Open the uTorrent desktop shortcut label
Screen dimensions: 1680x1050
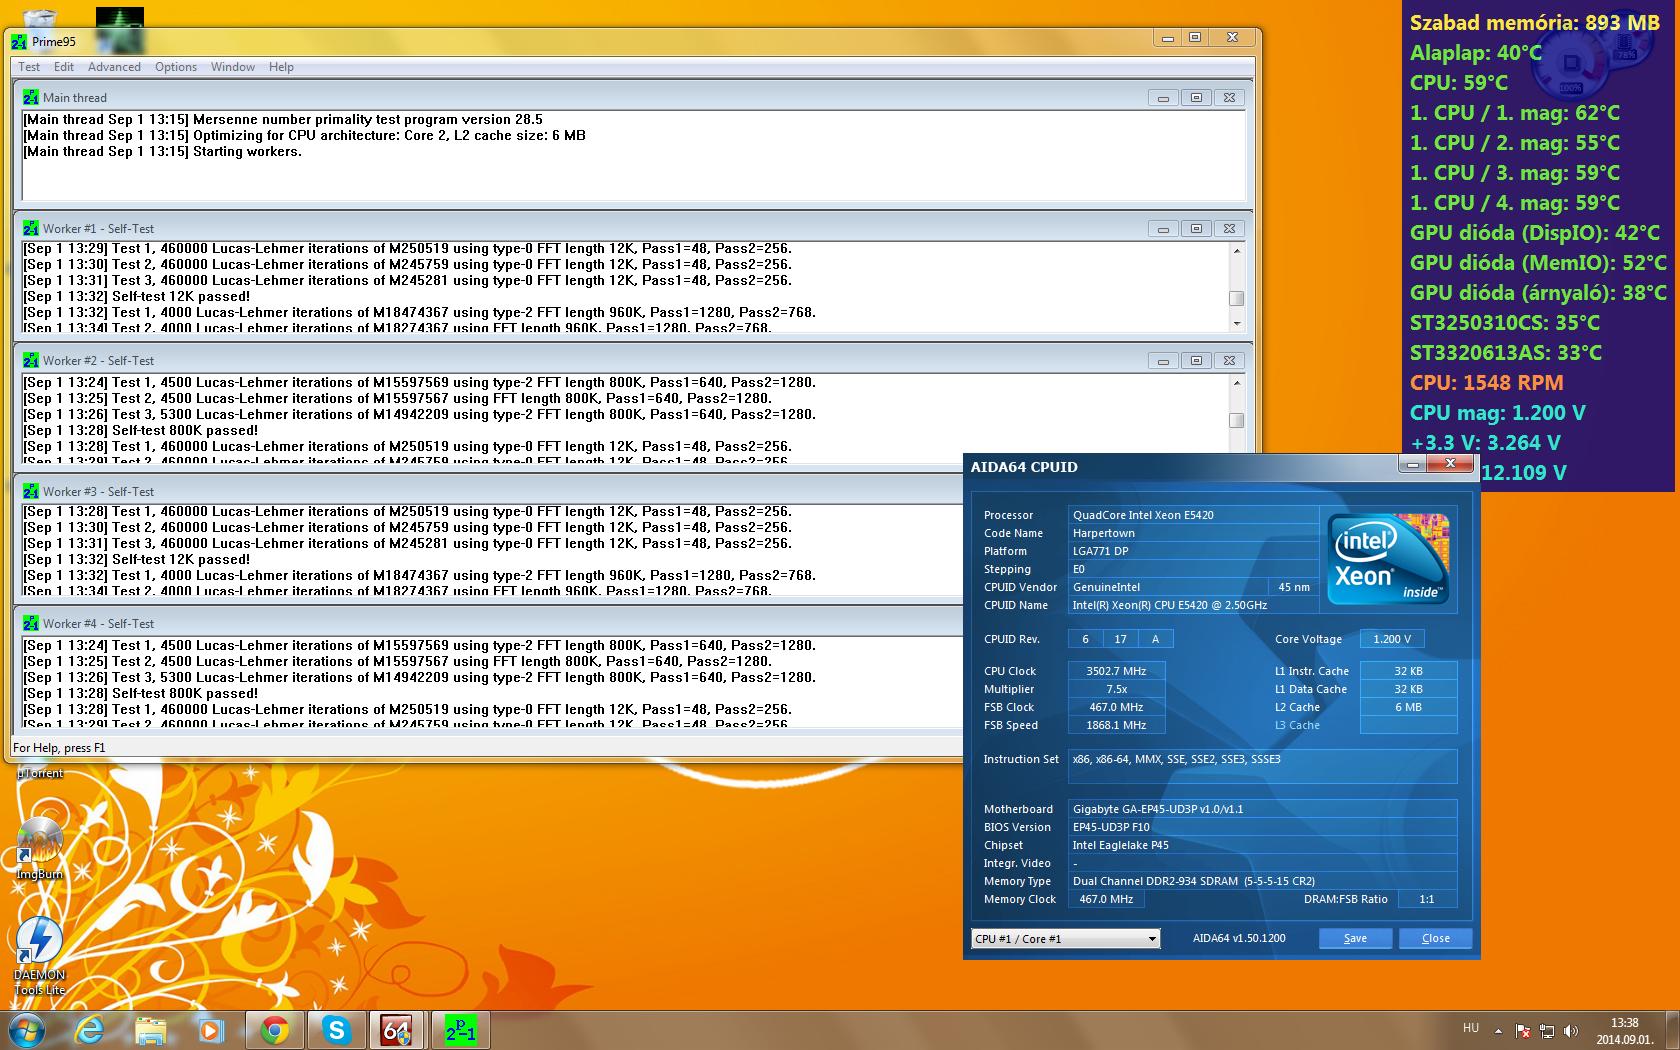40,773
